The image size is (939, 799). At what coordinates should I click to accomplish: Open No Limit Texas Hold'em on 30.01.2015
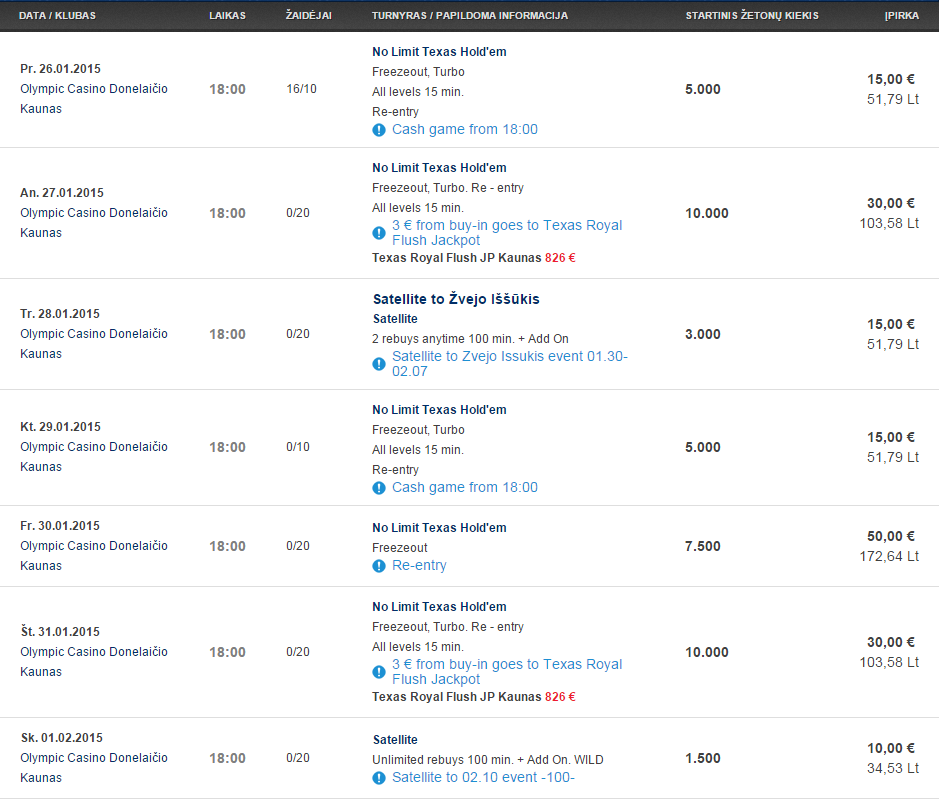coord(439,528)
